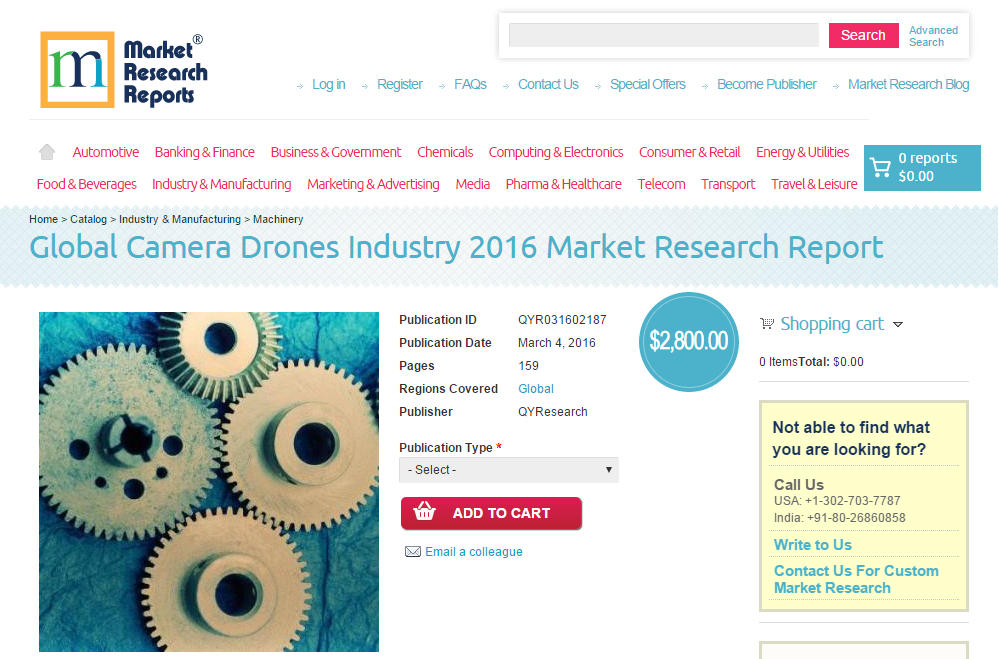Screen dimensions: 999x659
Task: Click Catalog in breadcrumb
Action: pyautogui.click(x=89, y=219)
